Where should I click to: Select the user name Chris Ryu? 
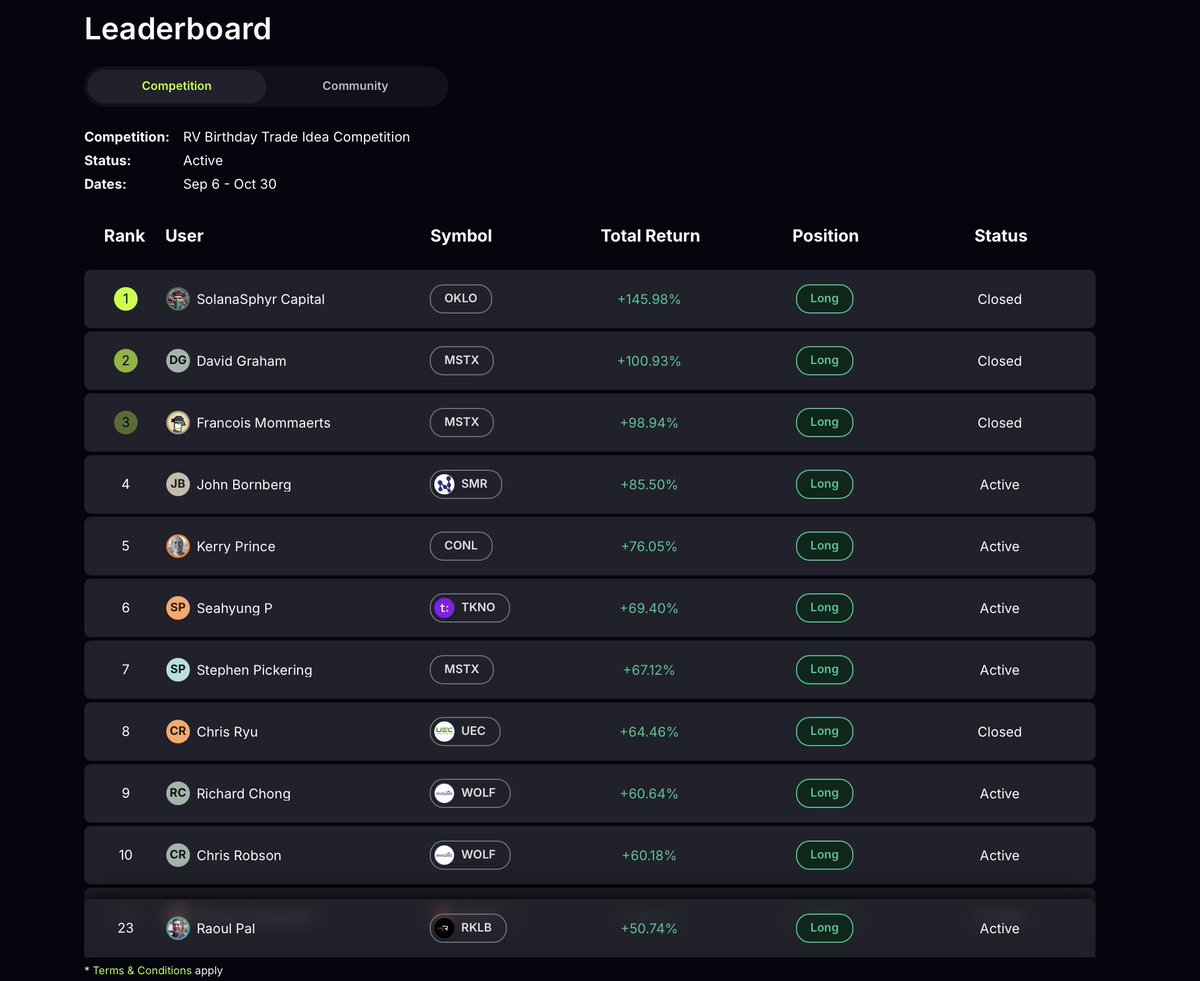pyautogui.click(x=227, y=732)
